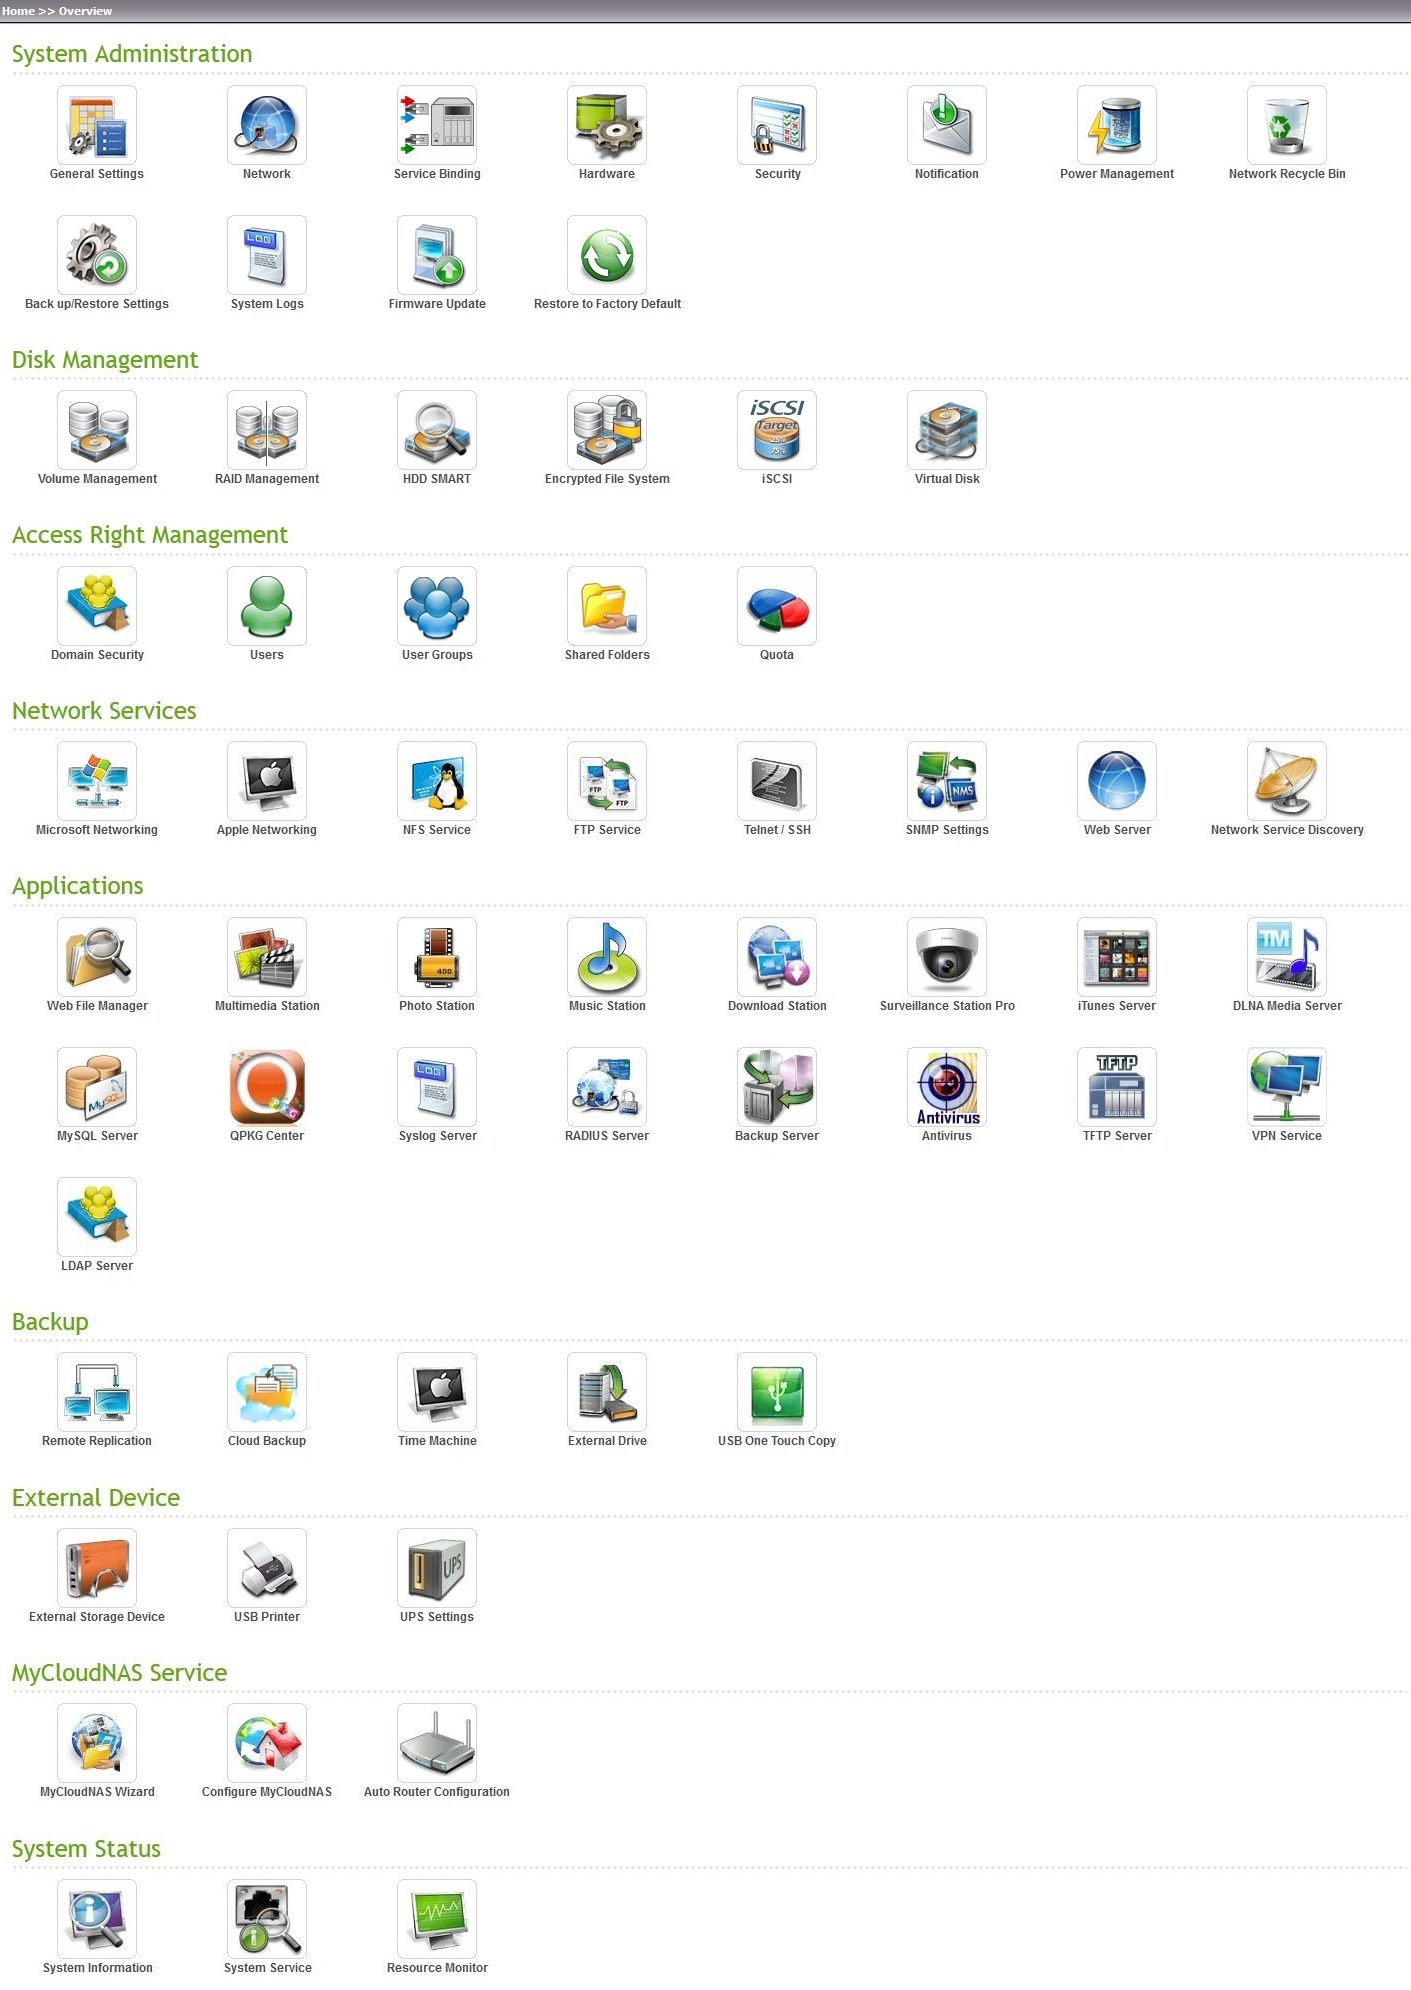Click the Restore to Factory Default label

pos(607,304)
